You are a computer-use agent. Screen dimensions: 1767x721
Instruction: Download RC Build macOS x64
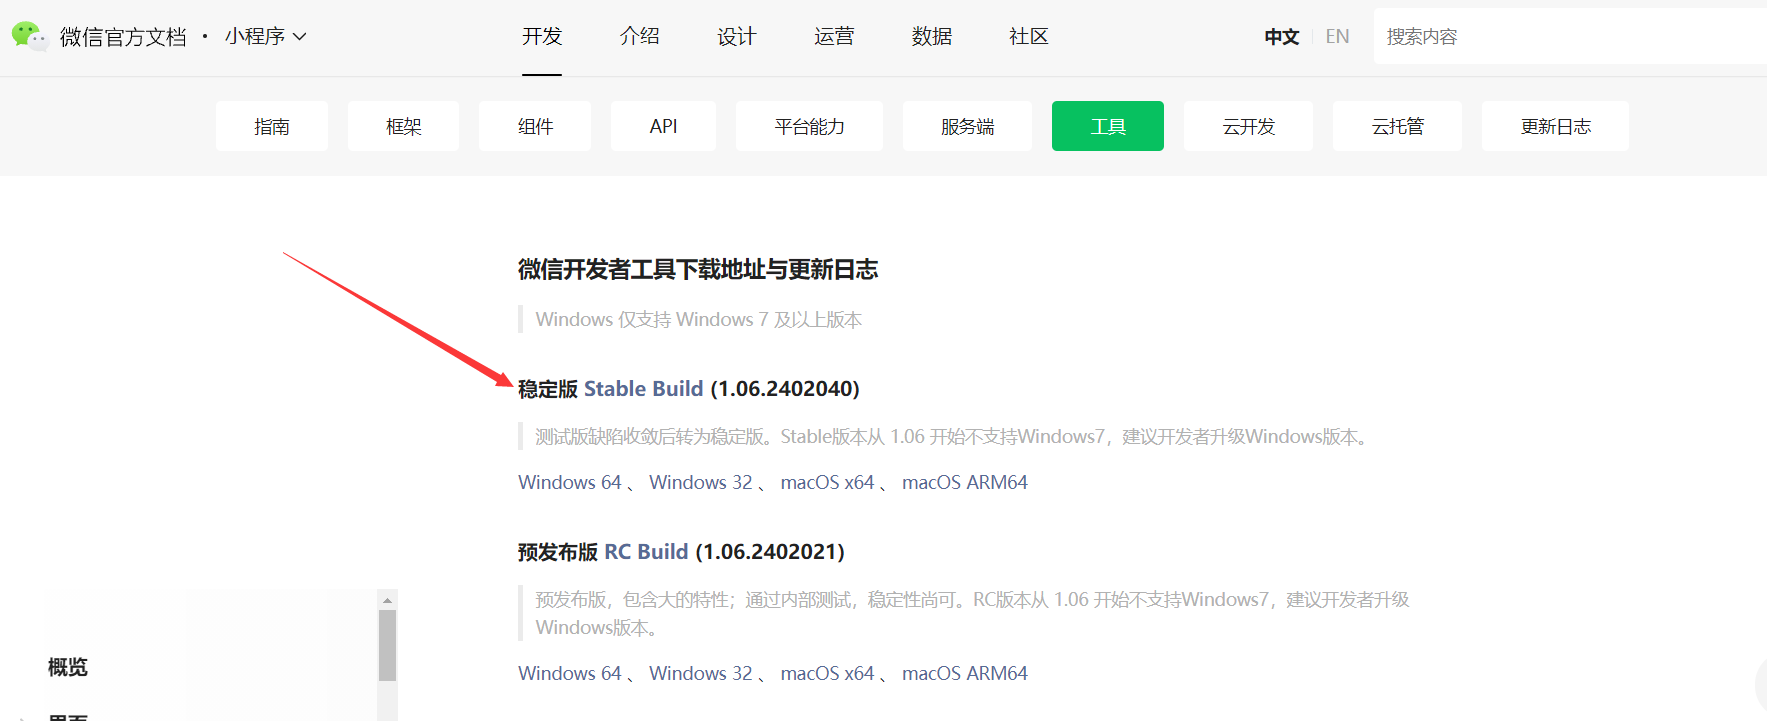(x=828, y=673)
